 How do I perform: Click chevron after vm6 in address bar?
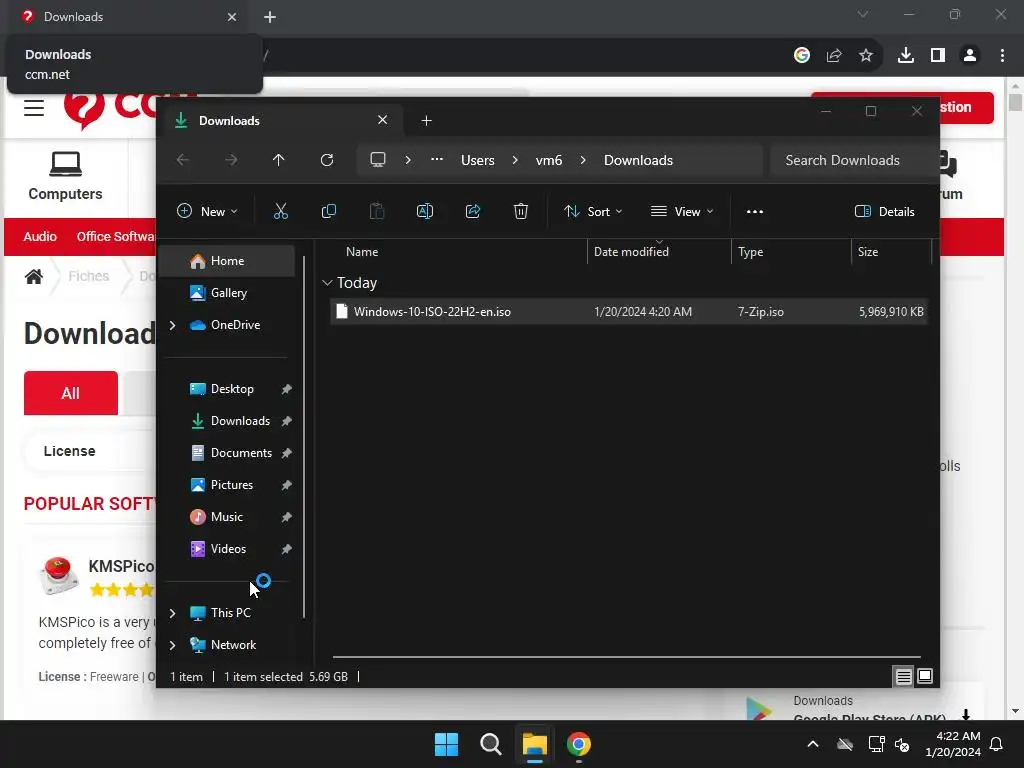[x=583, y=160]
